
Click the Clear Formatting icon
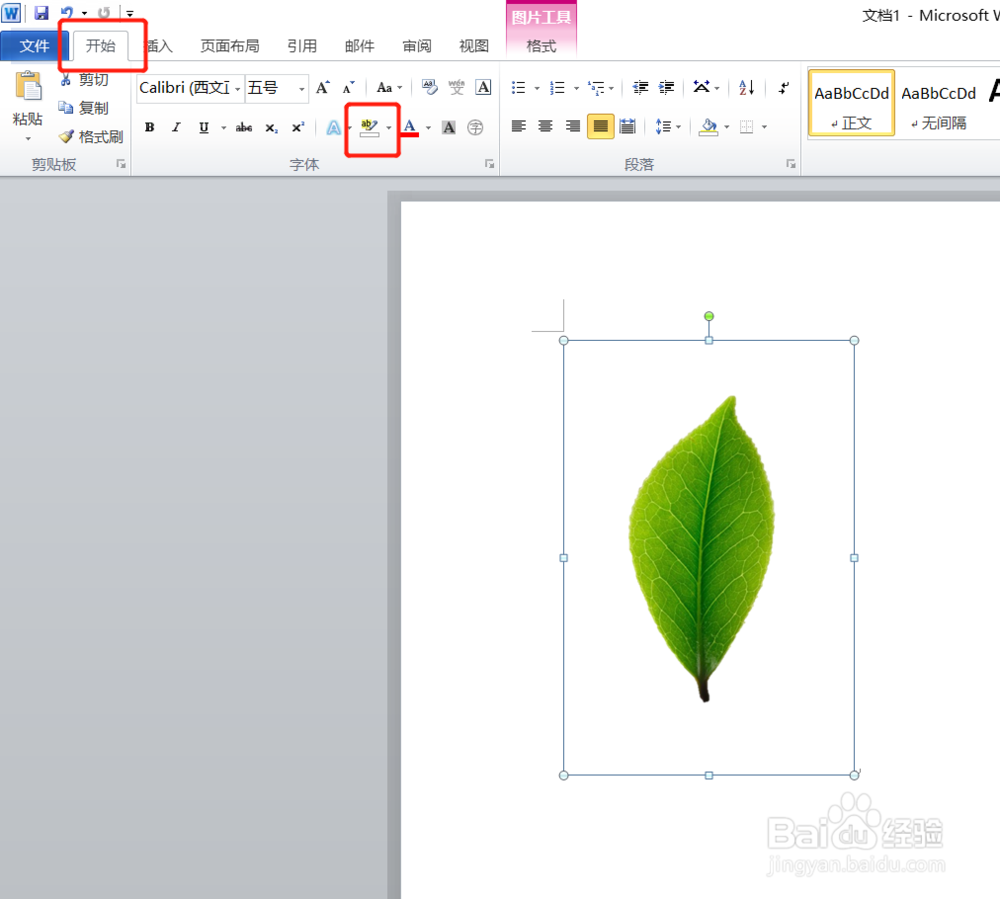pyautogui.click(x=429, y=87)
